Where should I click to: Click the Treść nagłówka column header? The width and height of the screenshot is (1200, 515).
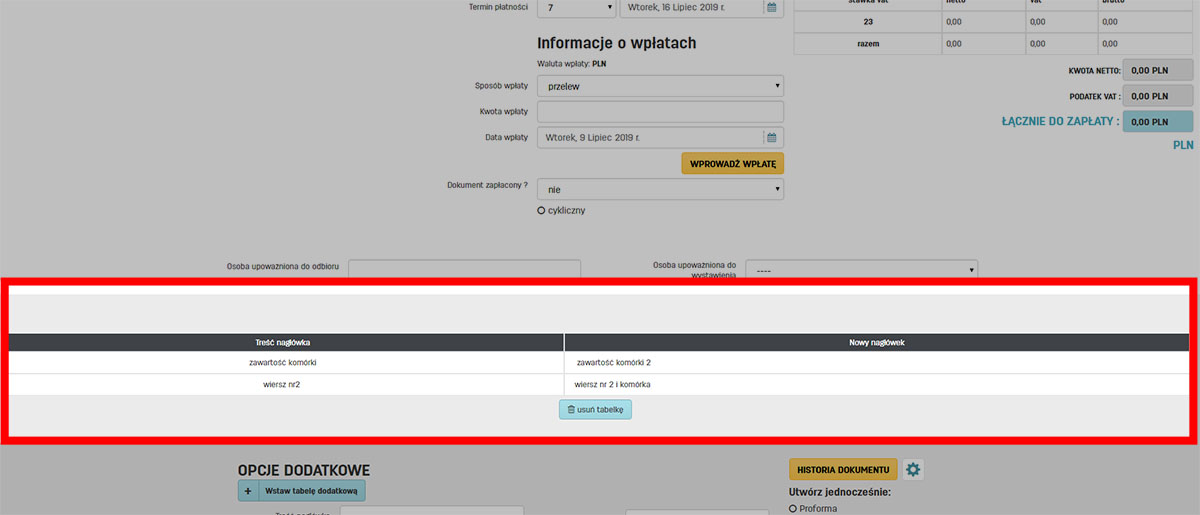tap(287, 342)
